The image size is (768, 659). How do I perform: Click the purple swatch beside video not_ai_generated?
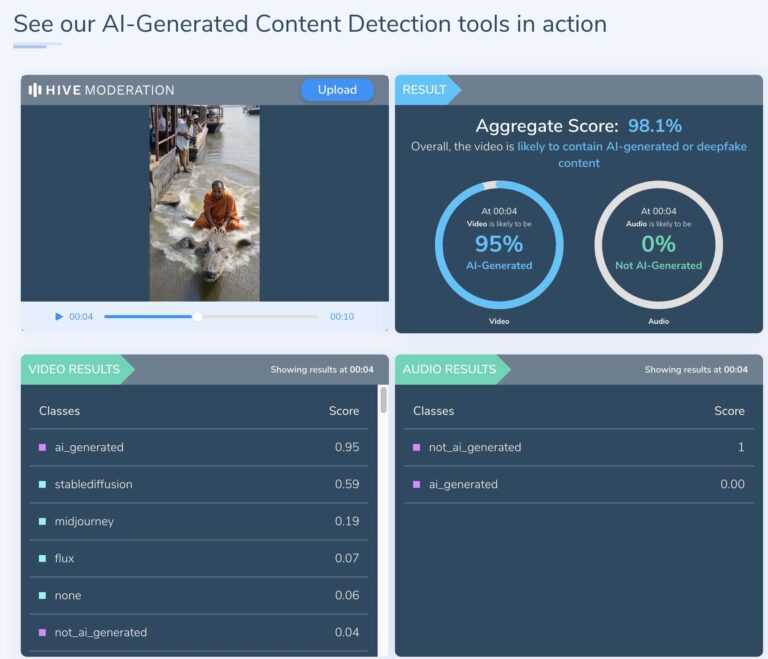point(43,633)
